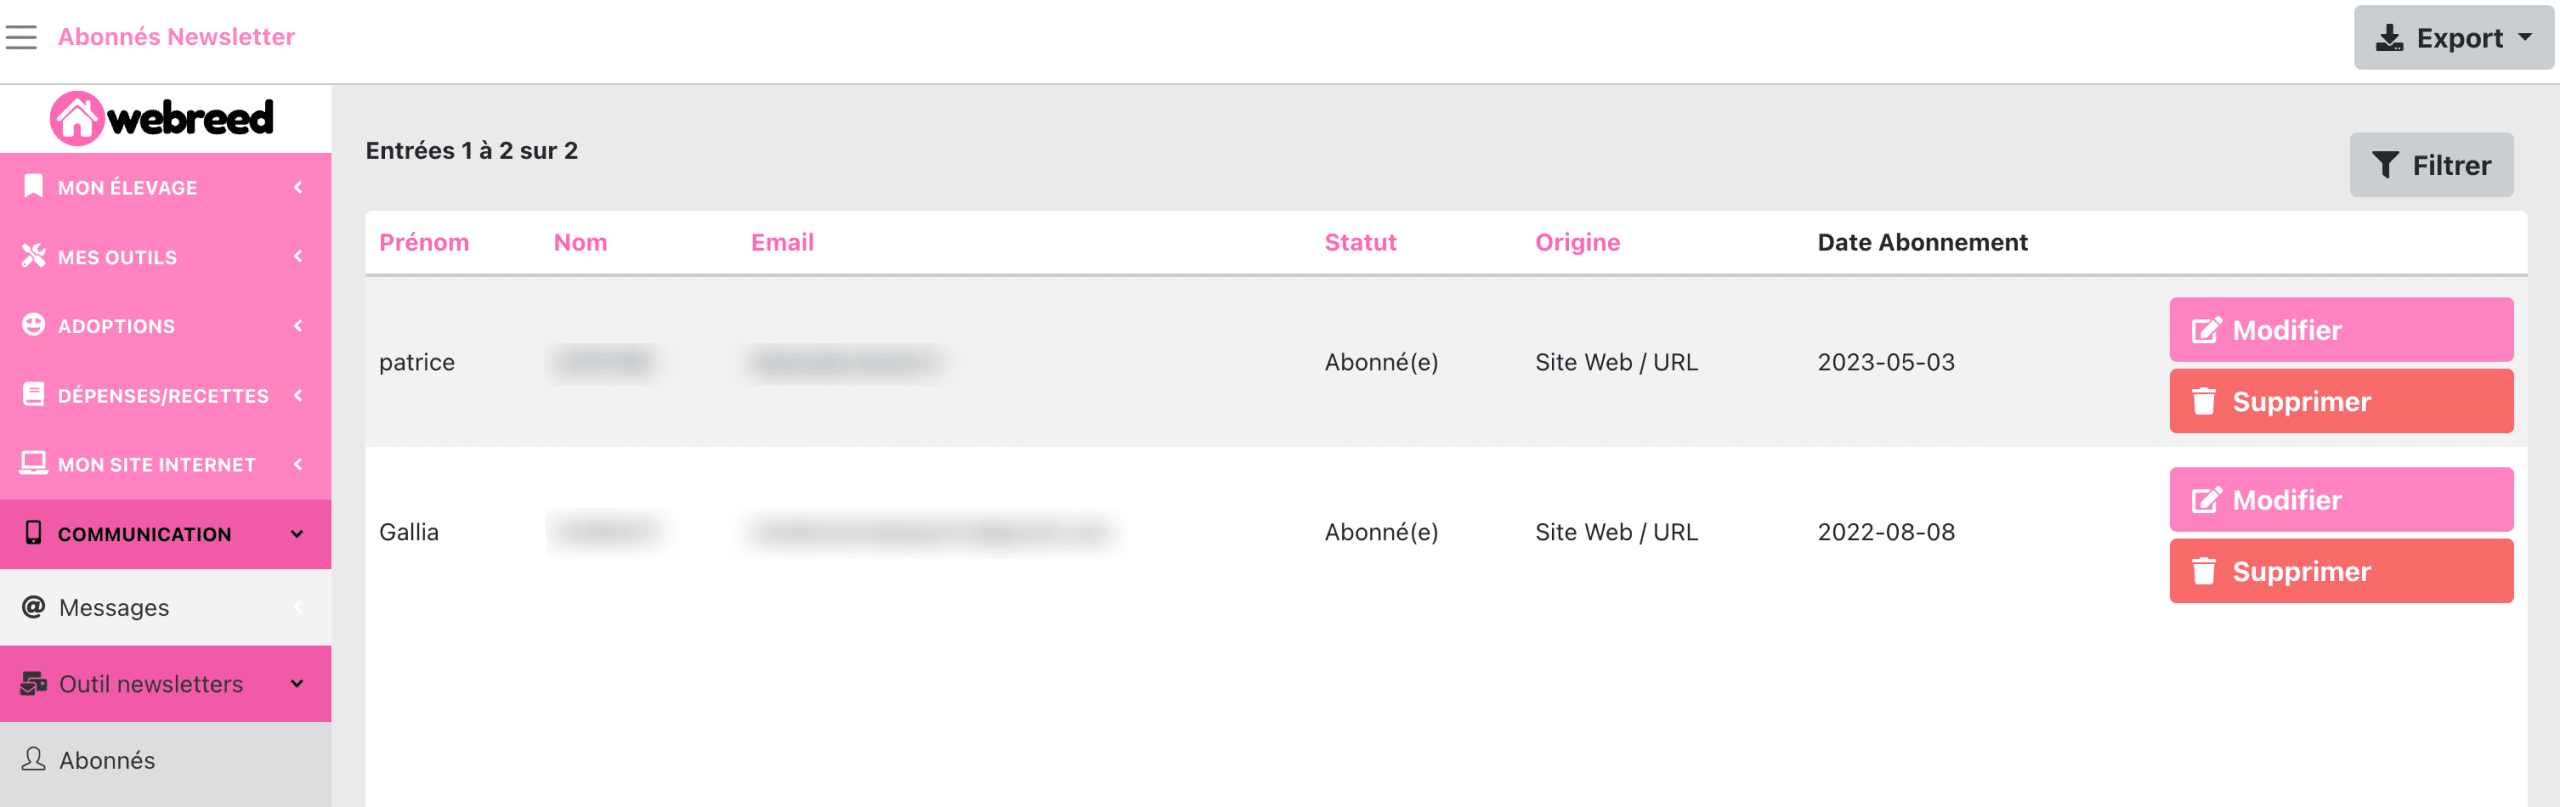Sort table by Email column
Viewport: 2560px width, 807px height.
[x=782, y=242]
